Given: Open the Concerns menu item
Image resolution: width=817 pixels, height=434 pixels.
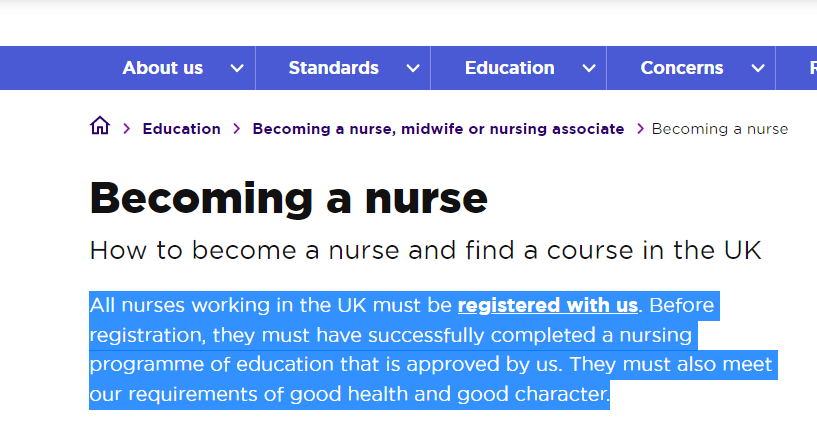Looking at the screenshot, I should pyautogui.click(x=682, y=68).
